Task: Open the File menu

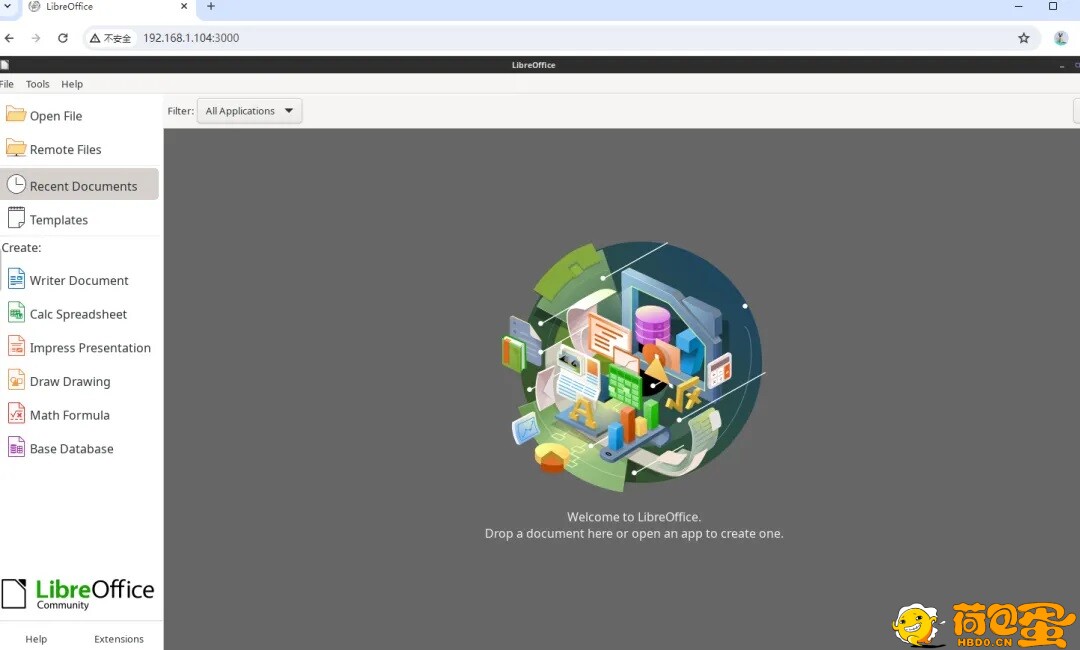Action: 7,84
